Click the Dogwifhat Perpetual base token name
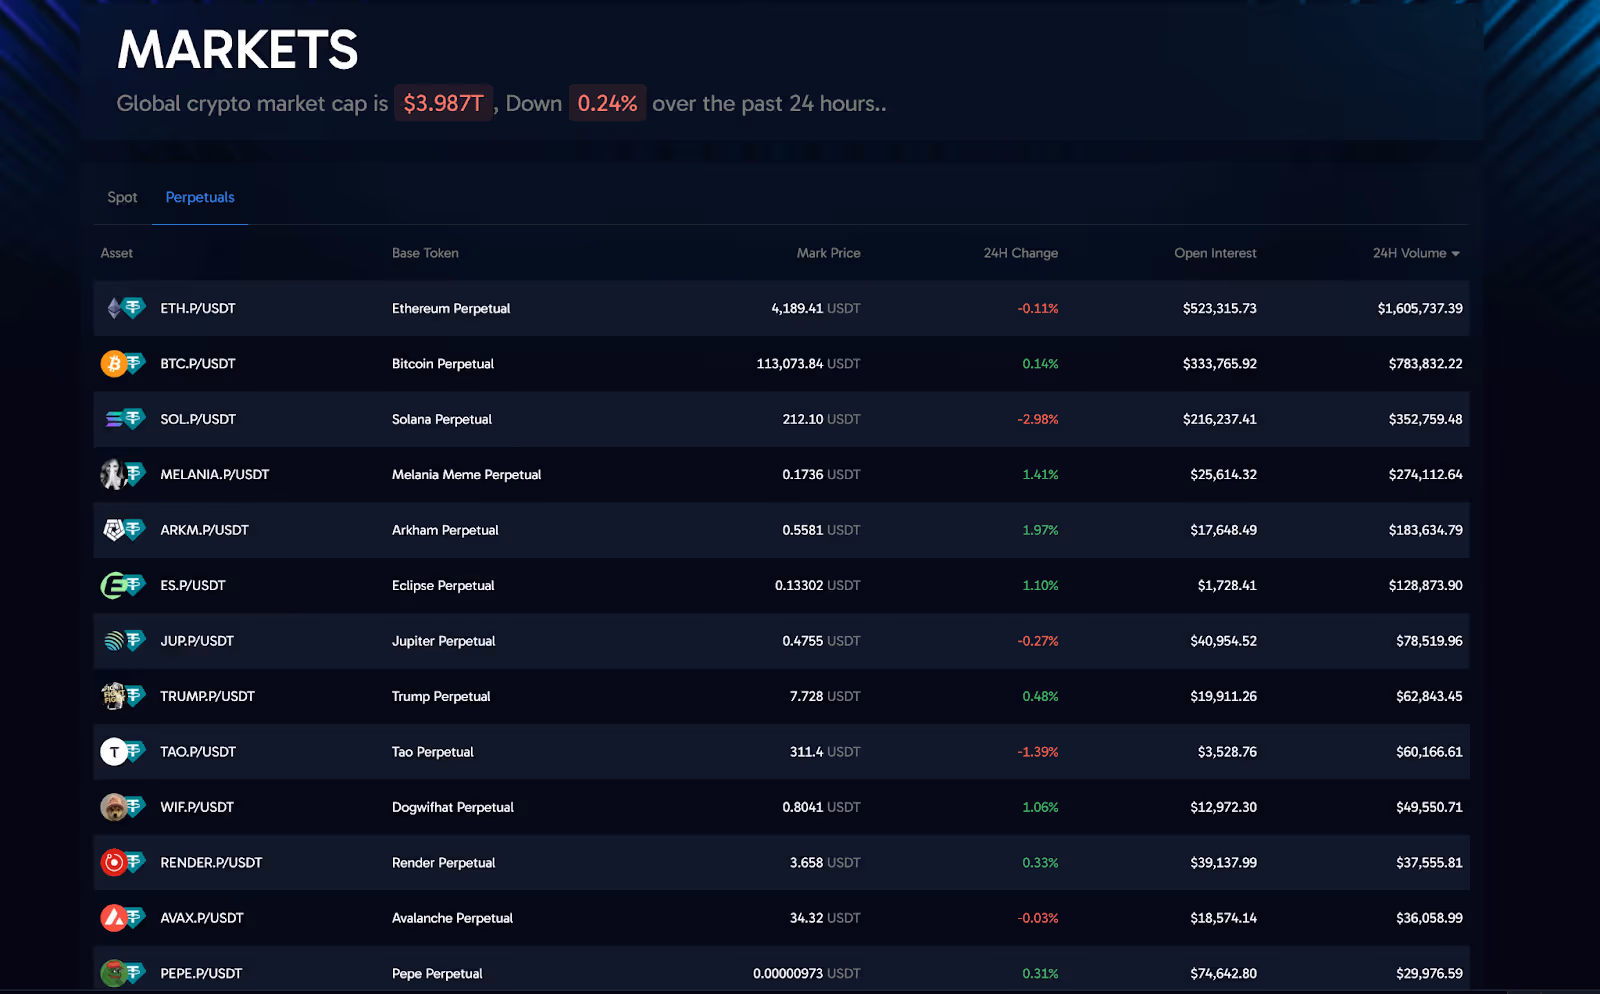The image size is (1600, 994). tap(453, 807)
